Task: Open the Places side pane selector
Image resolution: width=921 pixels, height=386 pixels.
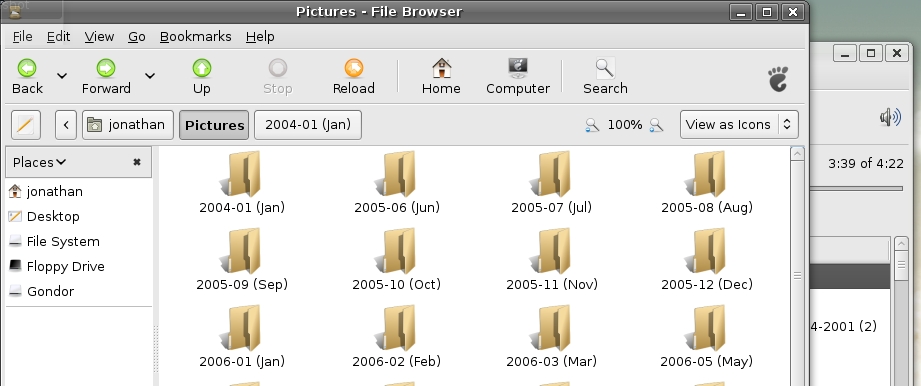Action: click(39, 162)
